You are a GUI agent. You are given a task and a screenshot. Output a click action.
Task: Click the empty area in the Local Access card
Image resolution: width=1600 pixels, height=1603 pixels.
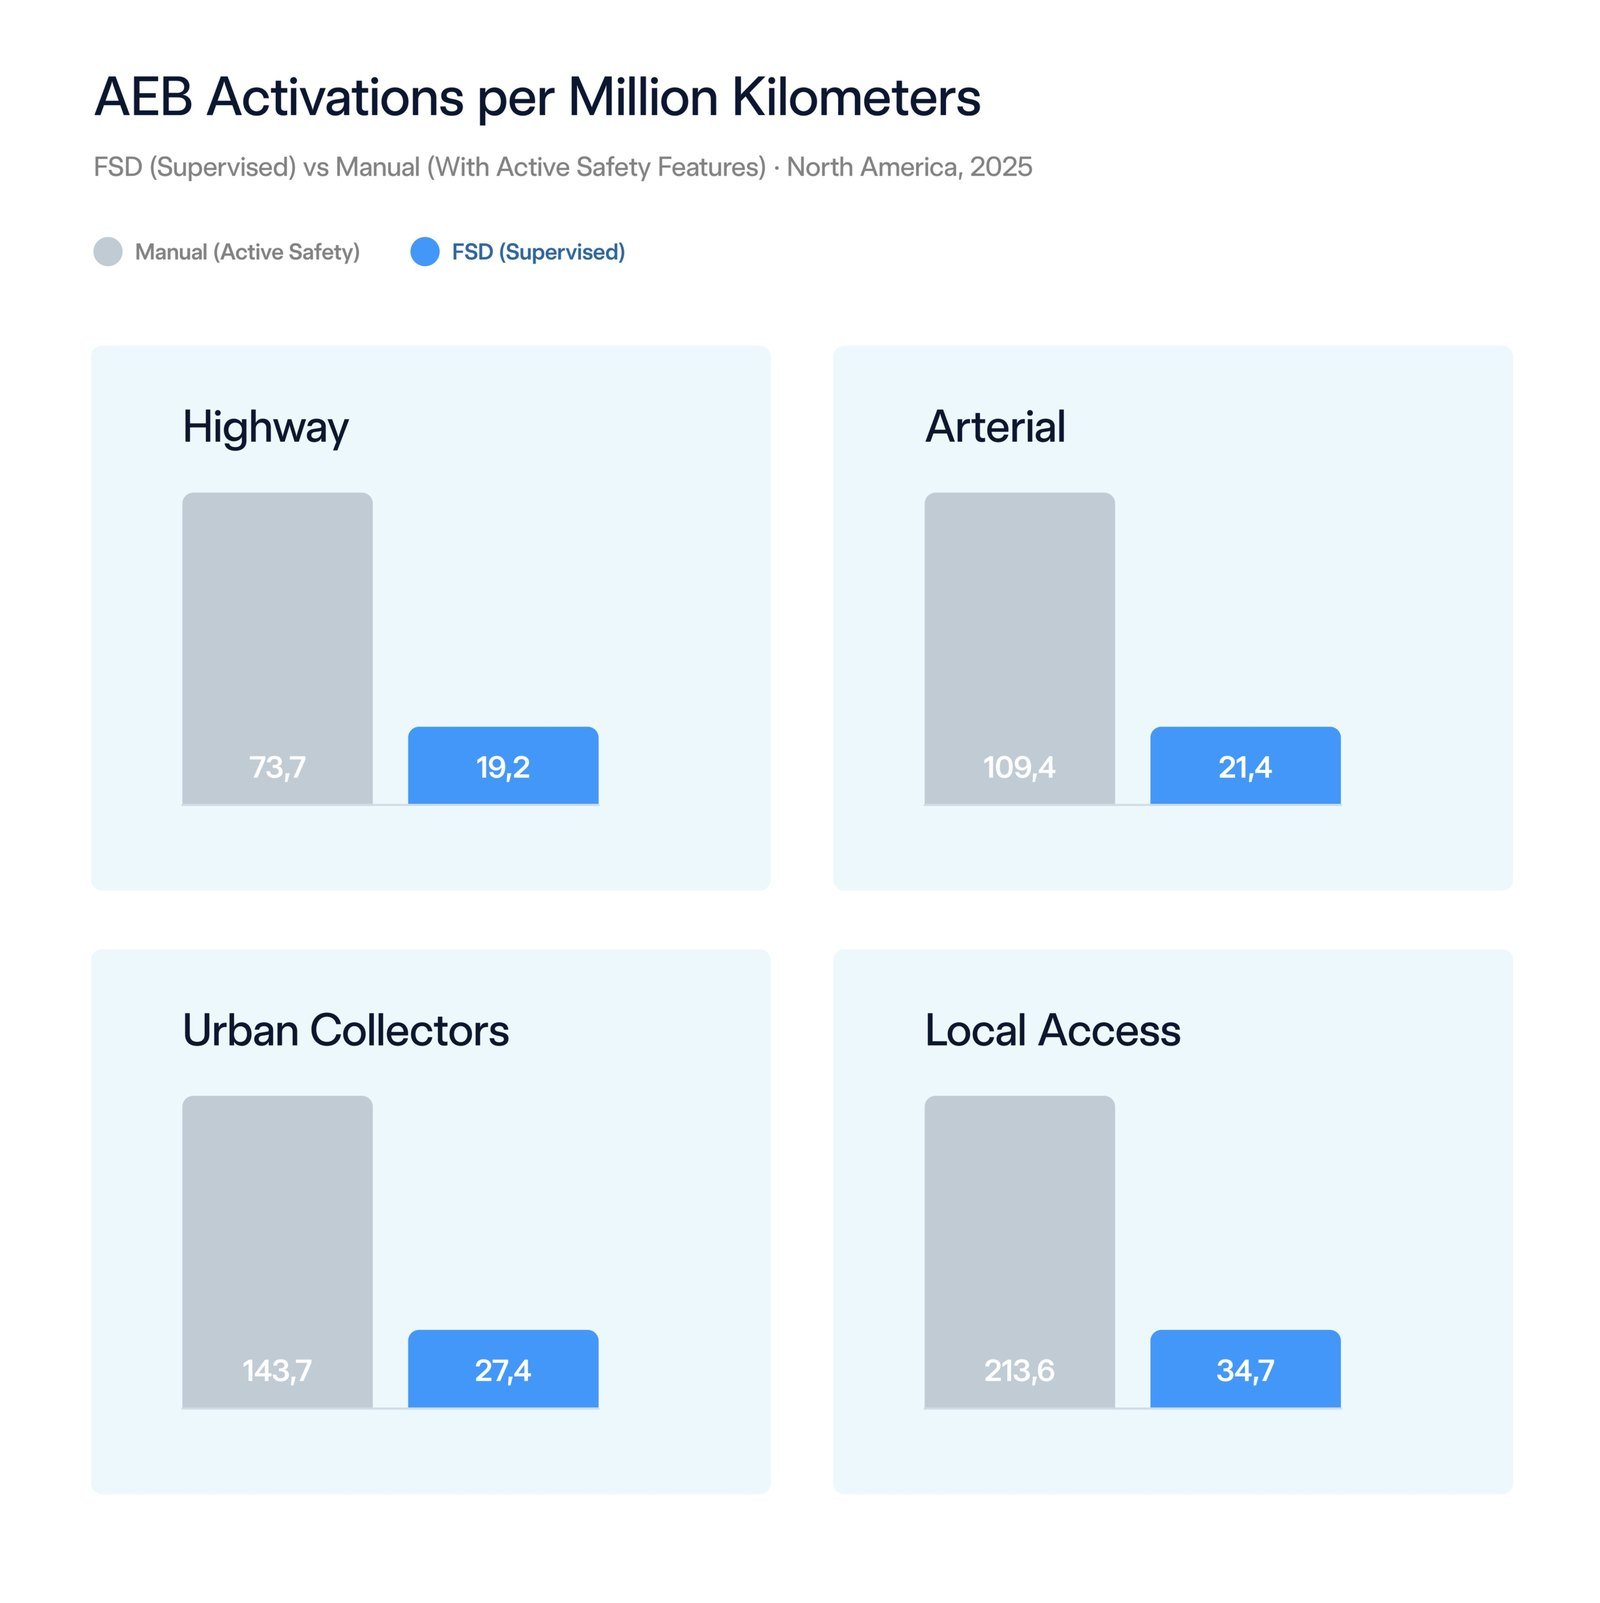pyautogui.click(x=1420, y=1200)
